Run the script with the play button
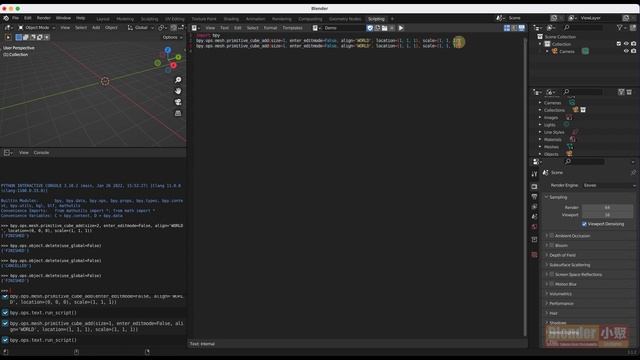 click(x=401, y=28)
